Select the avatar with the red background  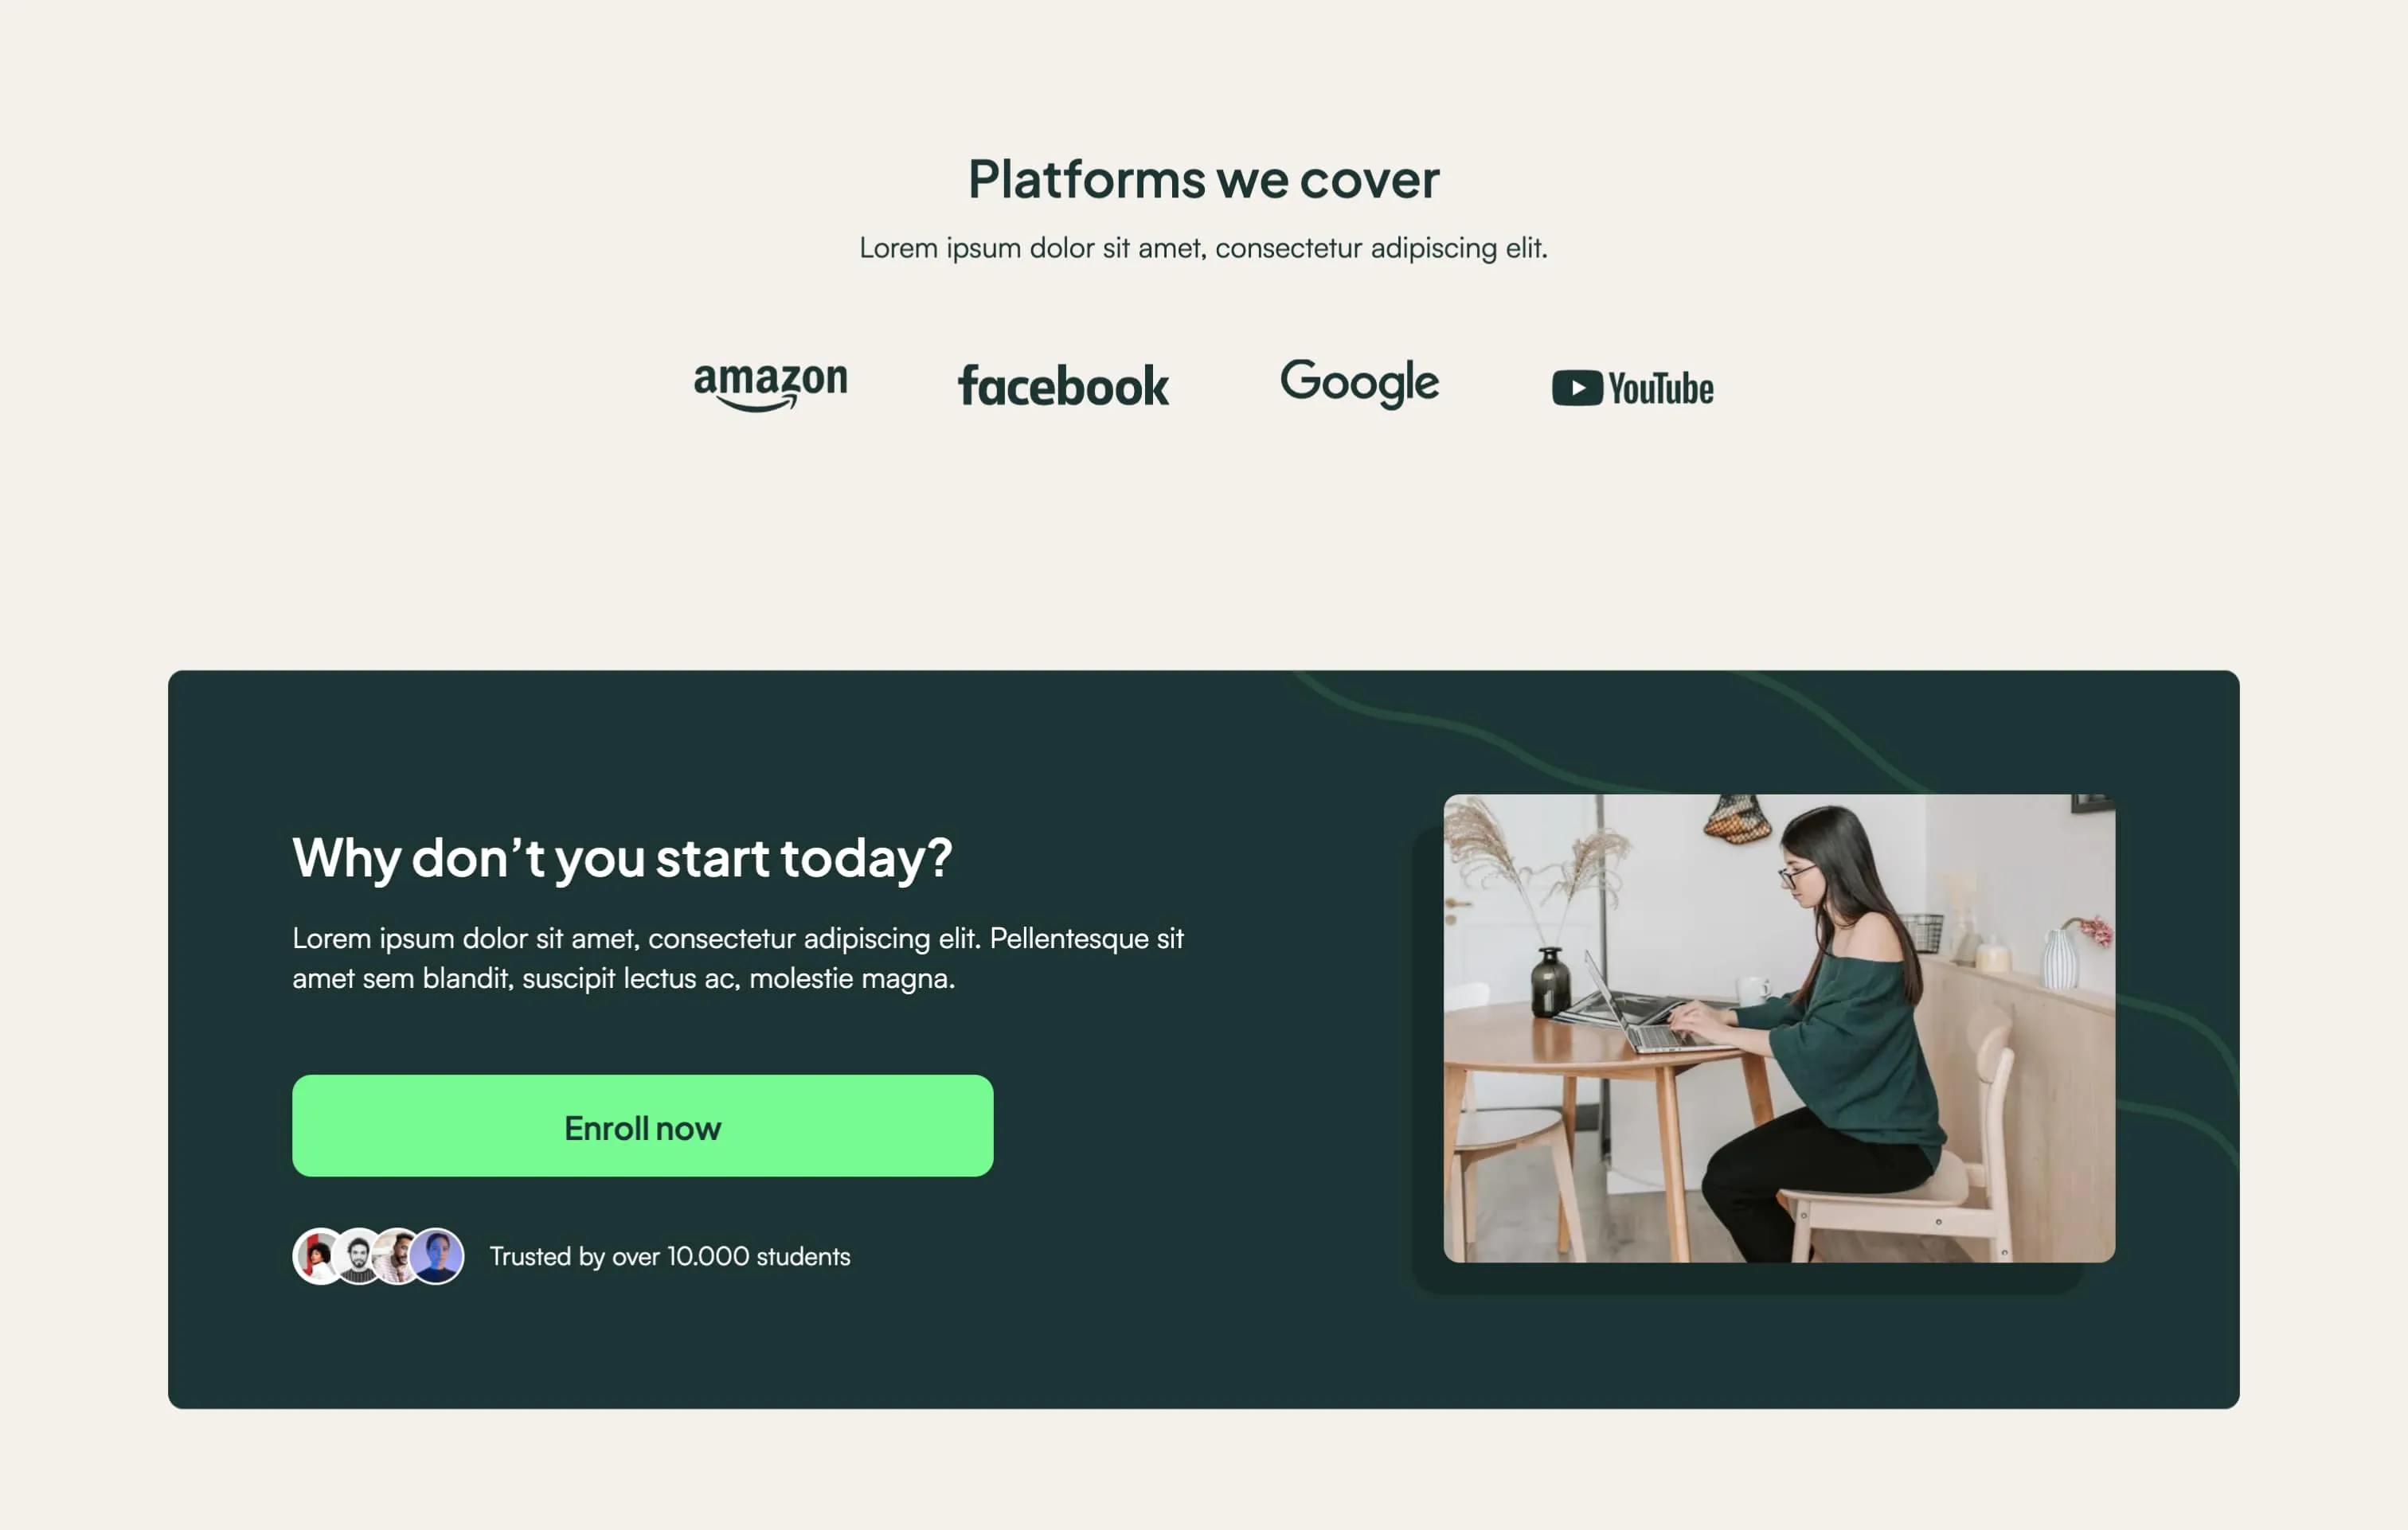pos(316,1256)
